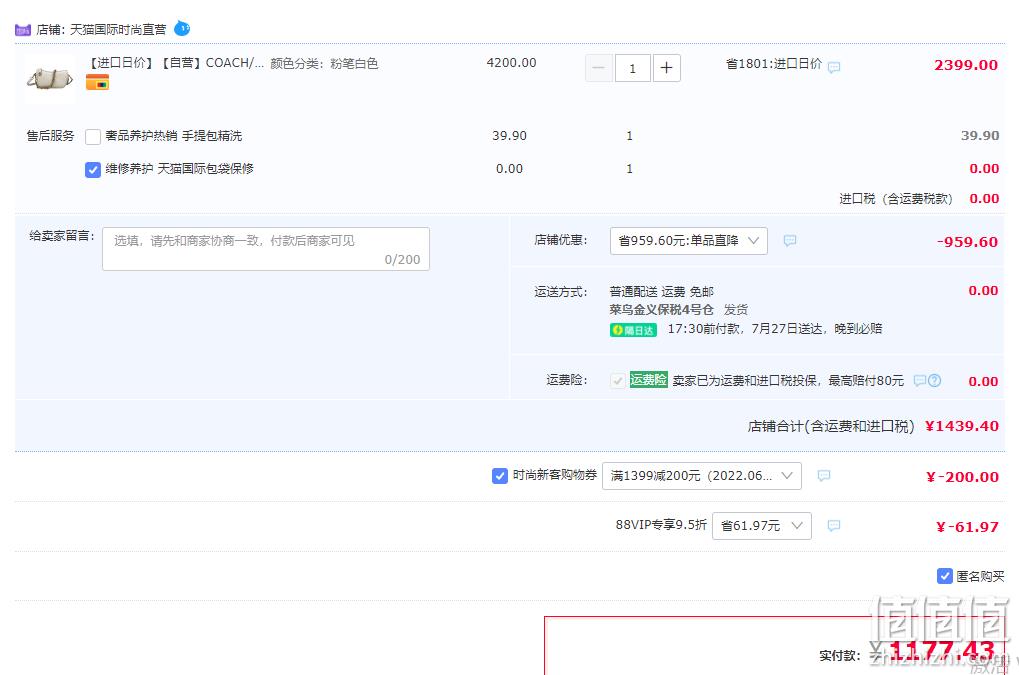Click the comment icon next to 店铺优惠 dropdown
1019x675 pixels.
click(790, 240)
